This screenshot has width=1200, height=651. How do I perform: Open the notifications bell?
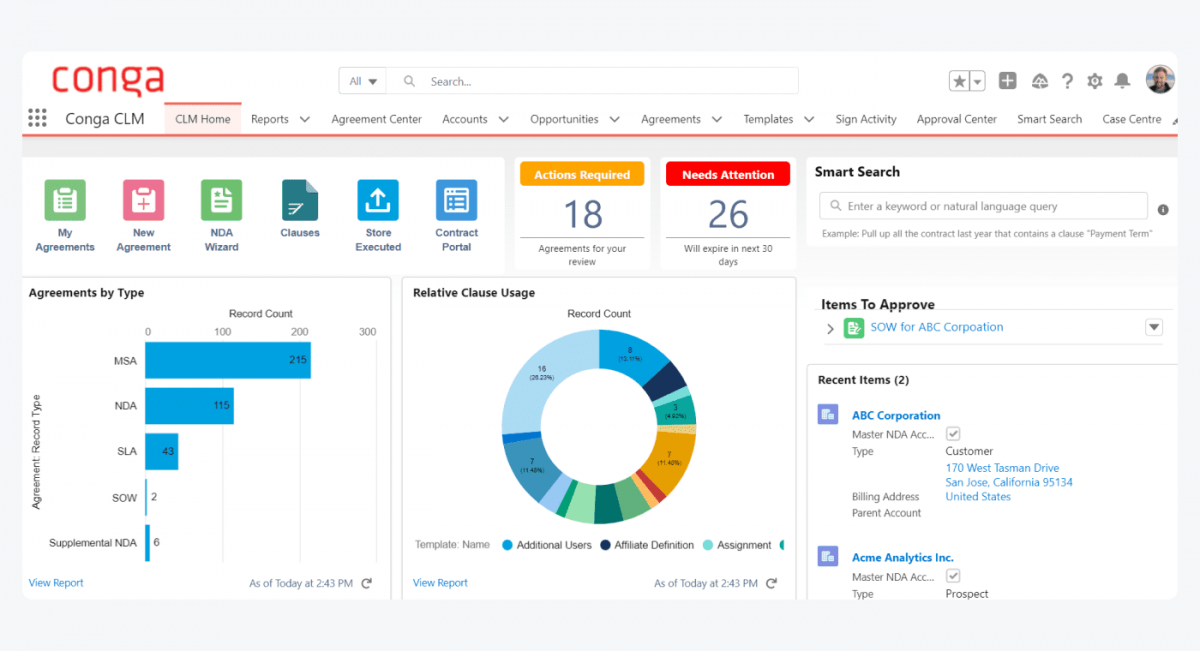click(x=1122, y=80)
